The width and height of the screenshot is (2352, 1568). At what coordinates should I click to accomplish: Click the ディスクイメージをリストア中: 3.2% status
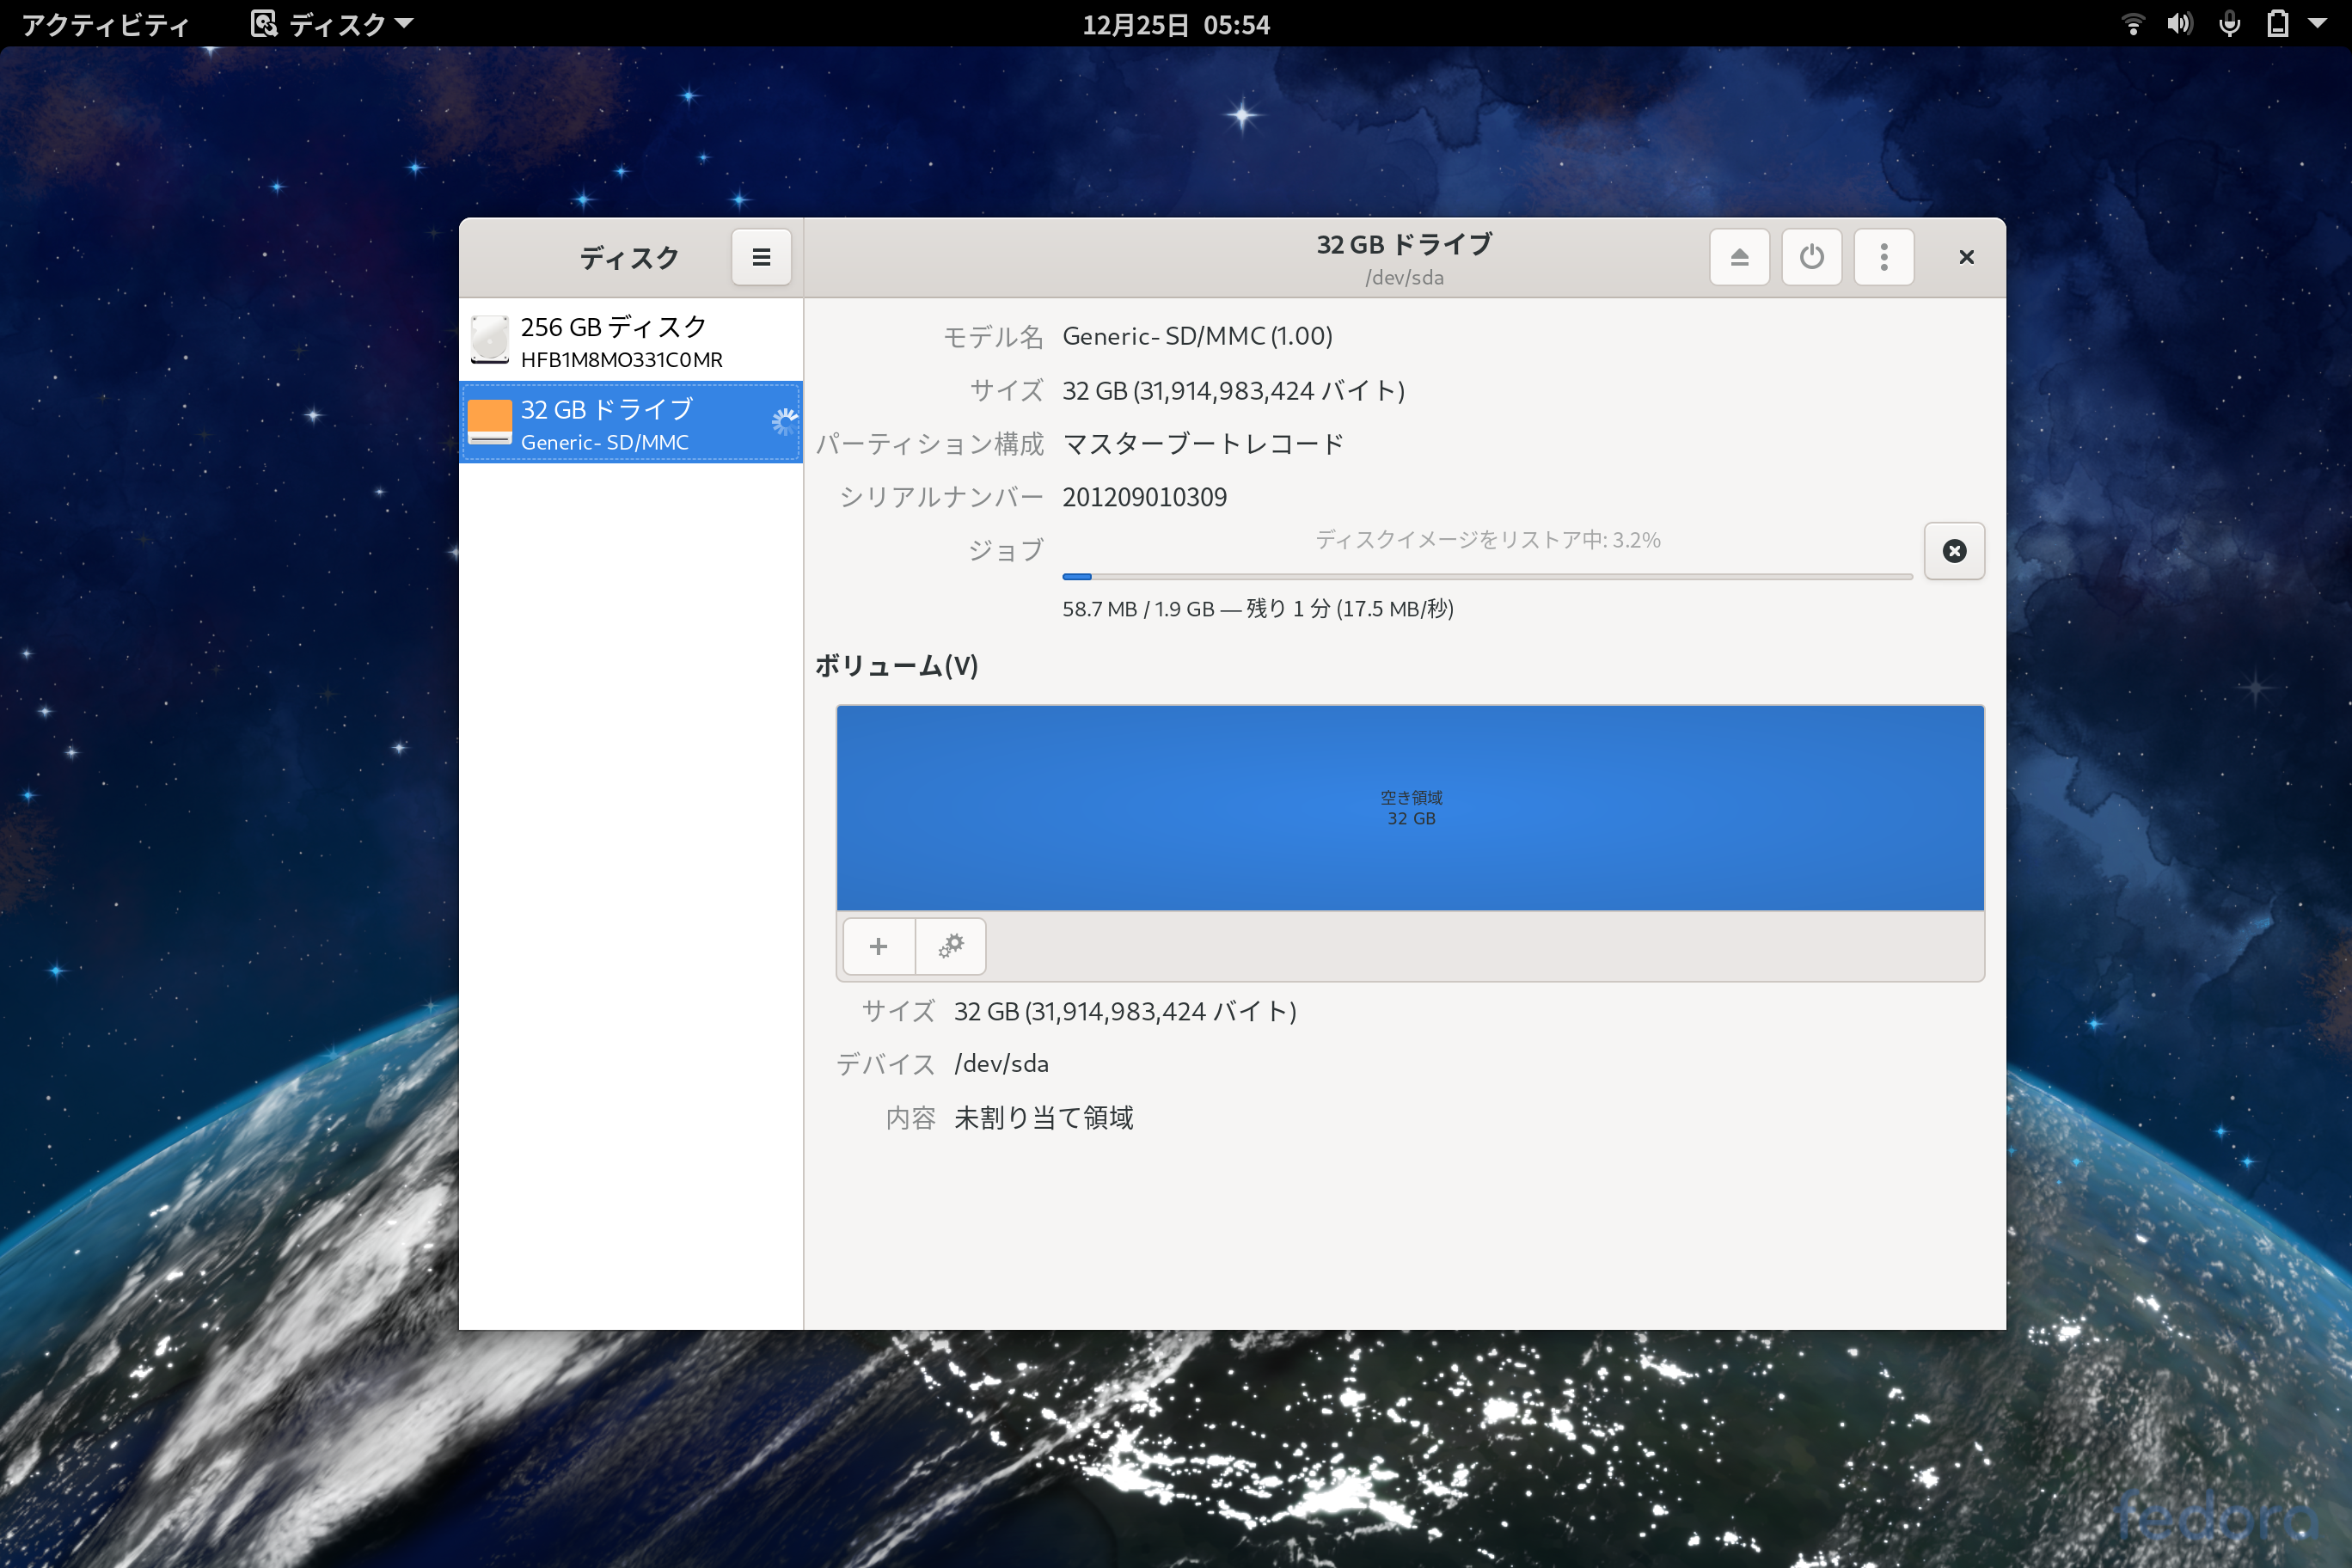pyautogui.click(x=1487, y=540)
